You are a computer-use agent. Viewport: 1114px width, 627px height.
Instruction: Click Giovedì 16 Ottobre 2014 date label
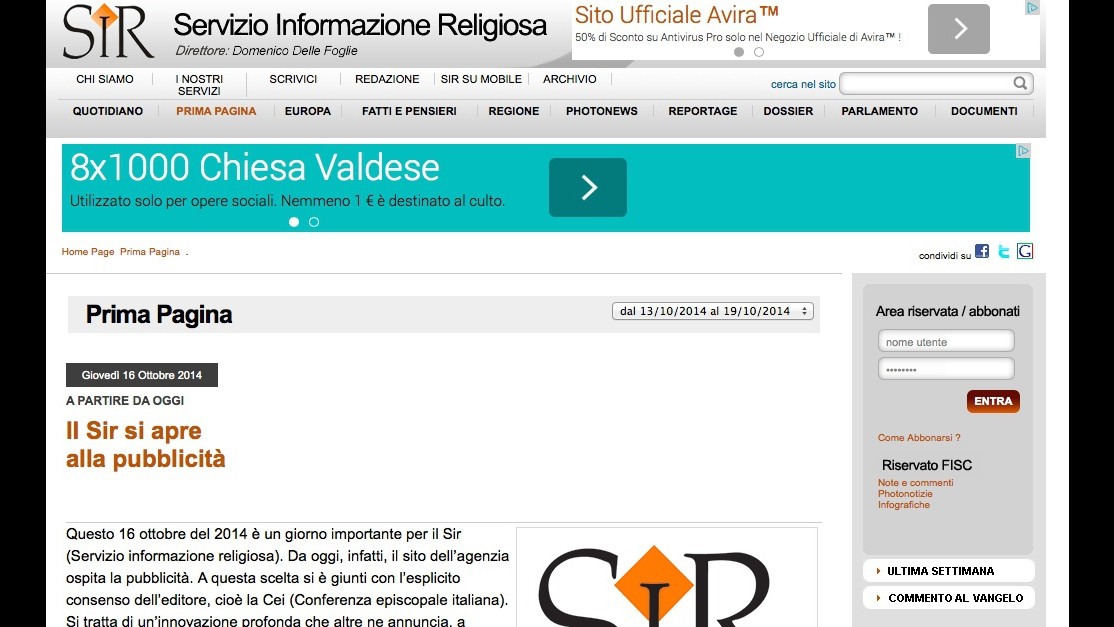tap(141, 375)
